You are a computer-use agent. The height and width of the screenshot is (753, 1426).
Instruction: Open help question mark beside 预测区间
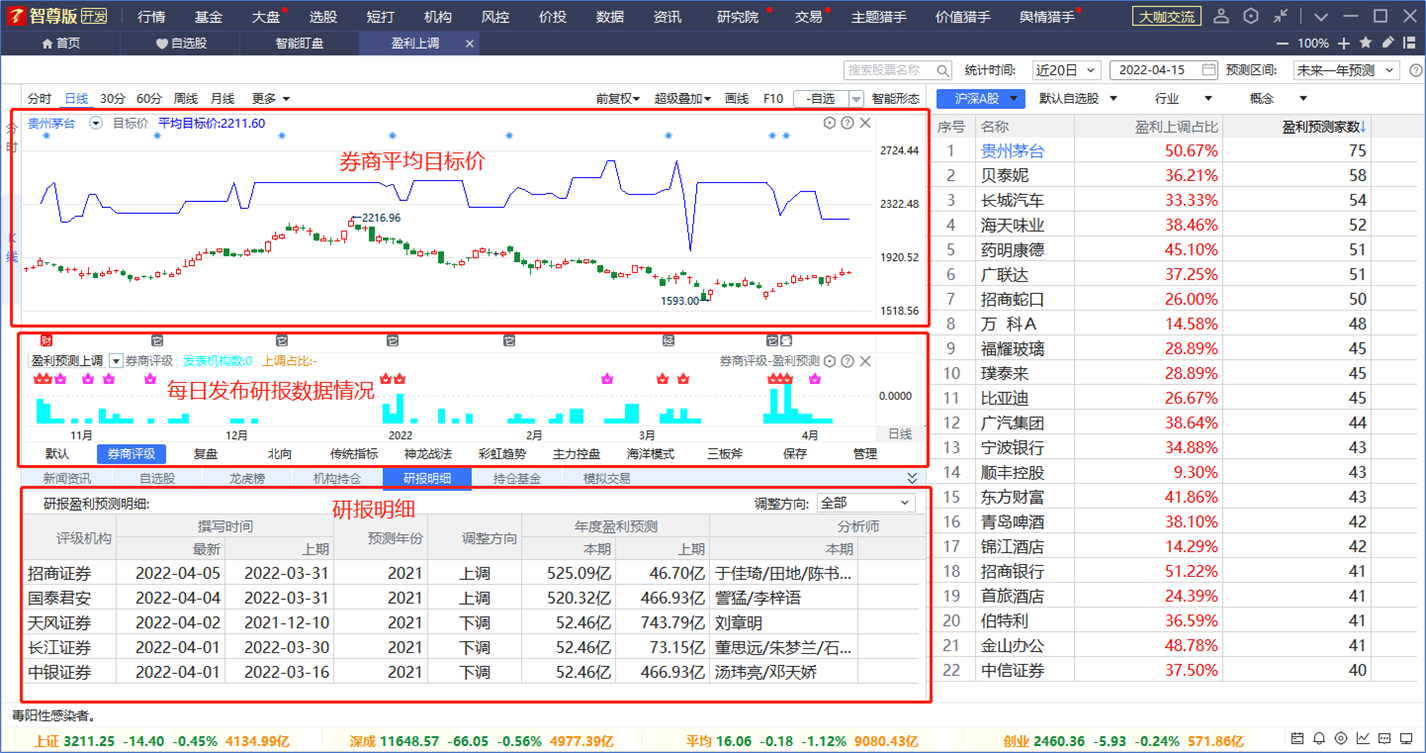click(1415, 70)
